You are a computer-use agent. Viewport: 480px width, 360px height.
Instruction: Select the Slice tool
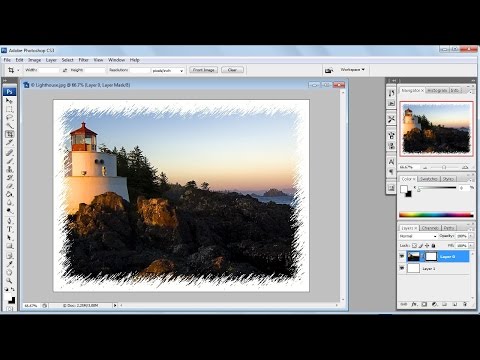click(9, 142)
